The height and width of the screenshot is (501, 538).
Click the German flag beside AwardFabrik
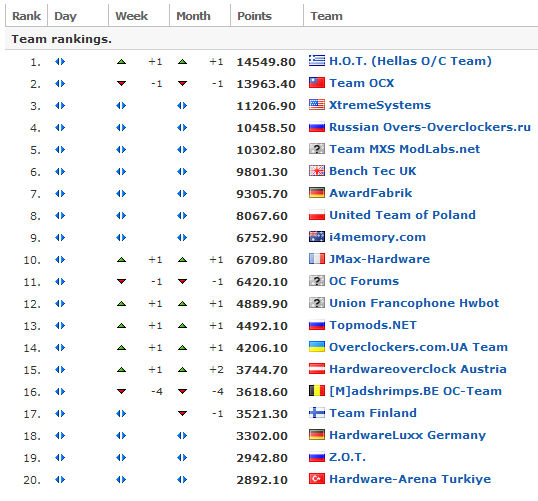tap(317, 193)
